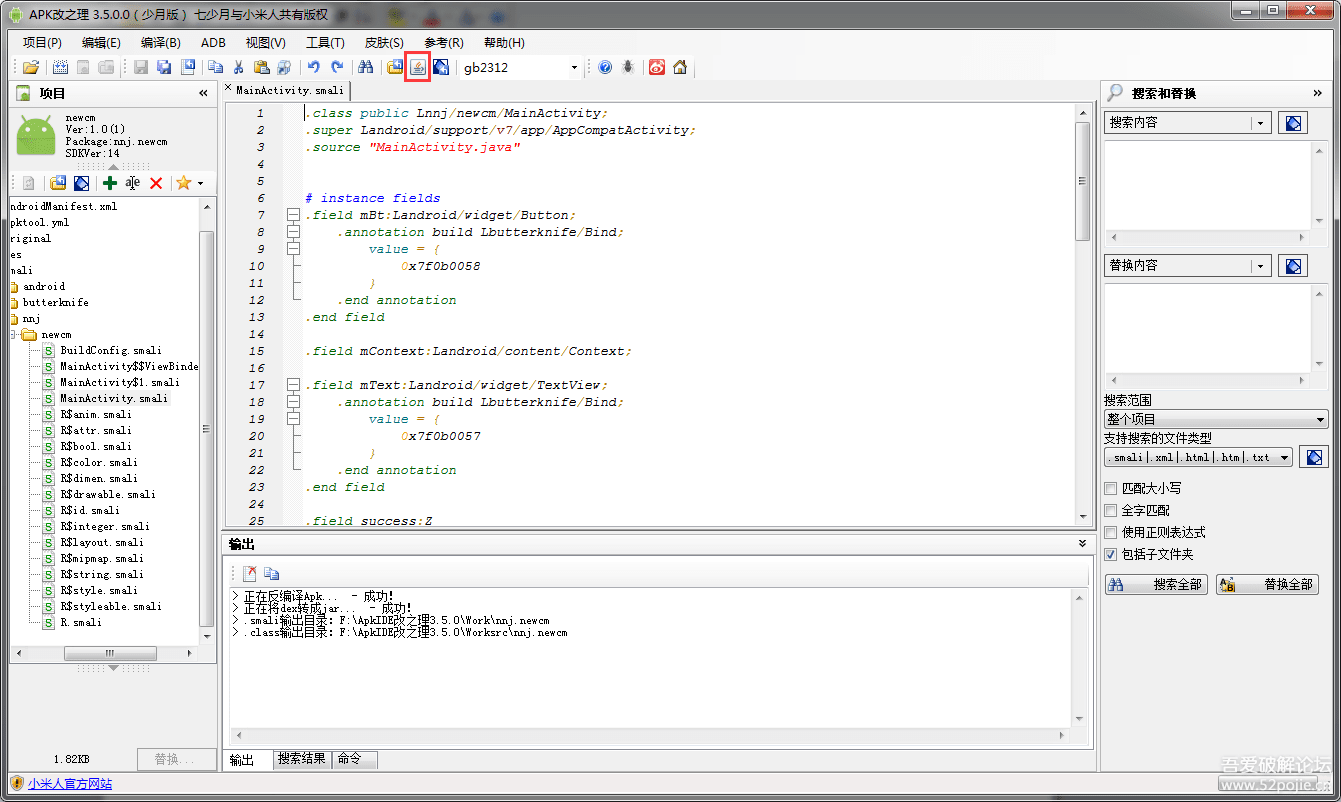Open project folder icon in toolbar
1341x802 pixels.
click(31, 67)
